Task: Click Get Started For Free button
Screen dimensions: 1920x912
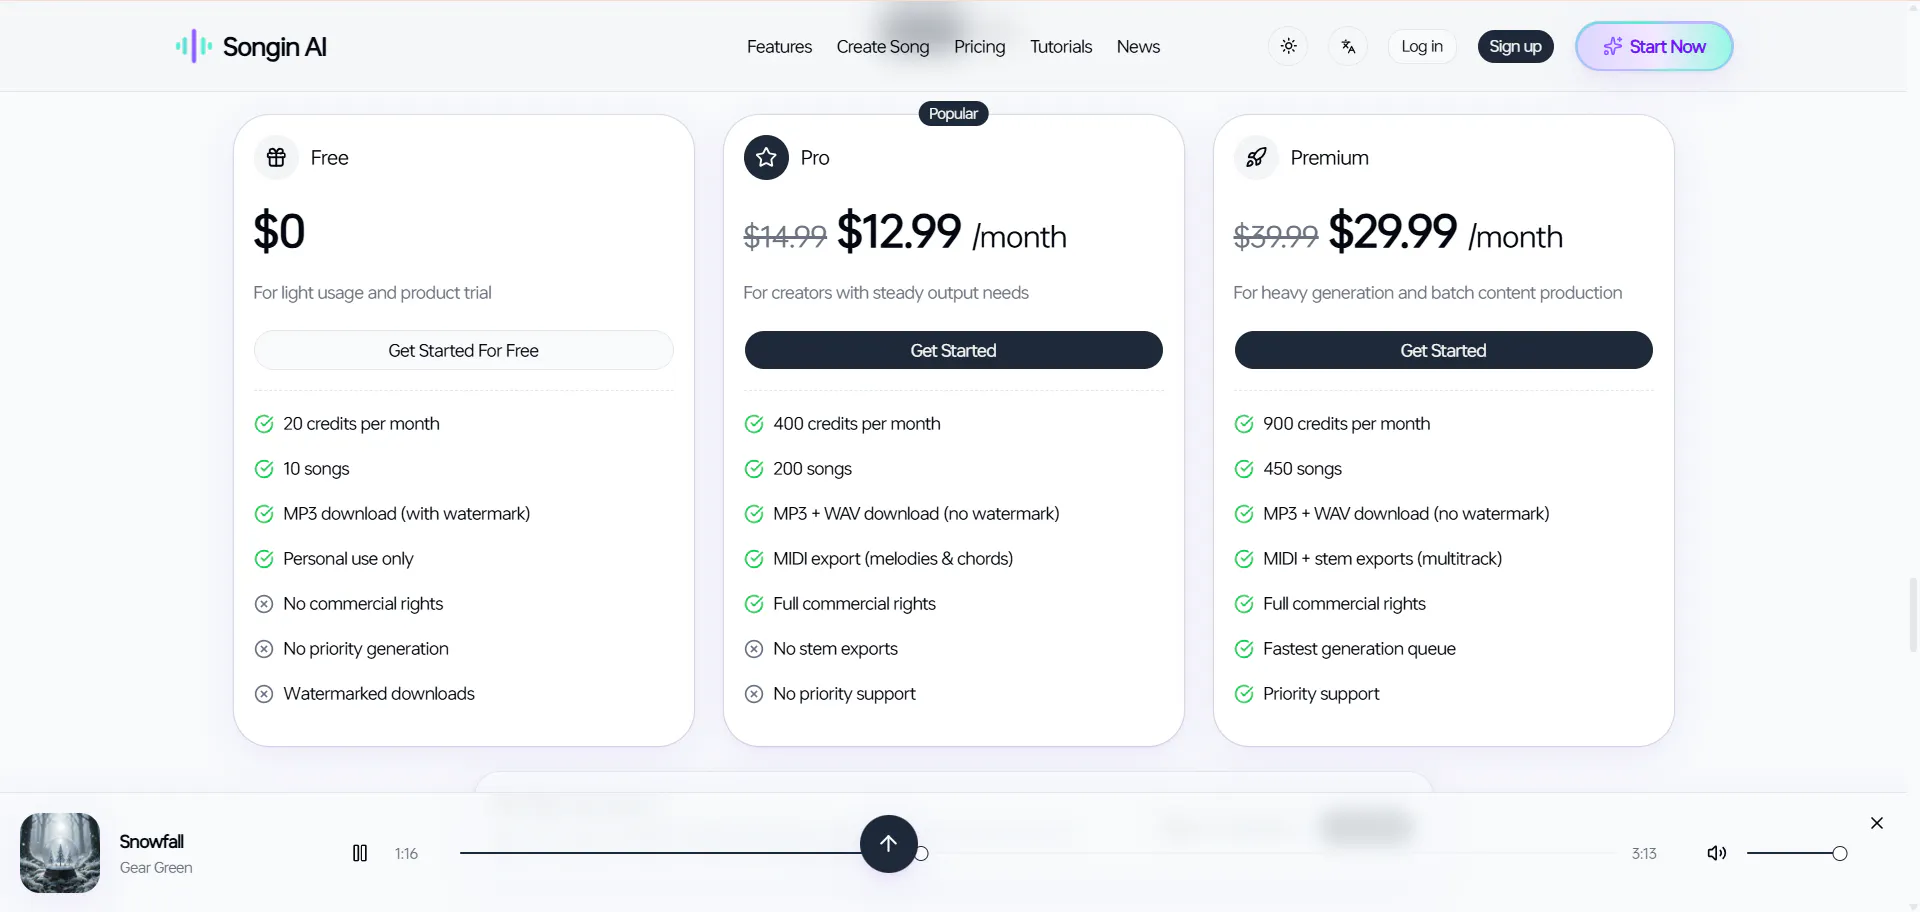Action: point(463,350)
